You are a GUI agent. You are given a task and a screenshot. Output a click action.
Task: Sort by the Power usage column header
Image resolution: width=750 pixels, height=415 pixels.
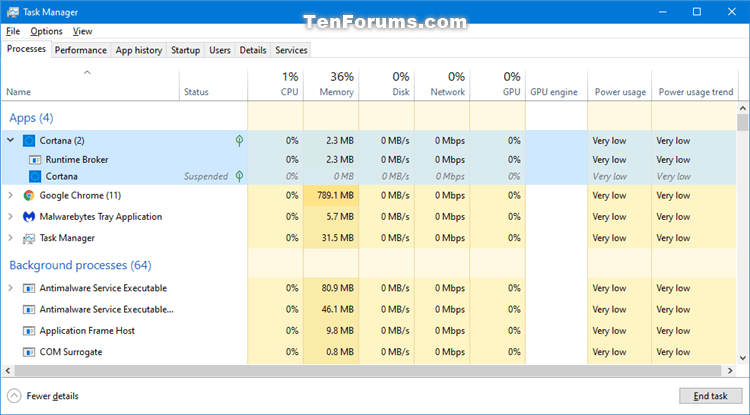click(619, 85)
